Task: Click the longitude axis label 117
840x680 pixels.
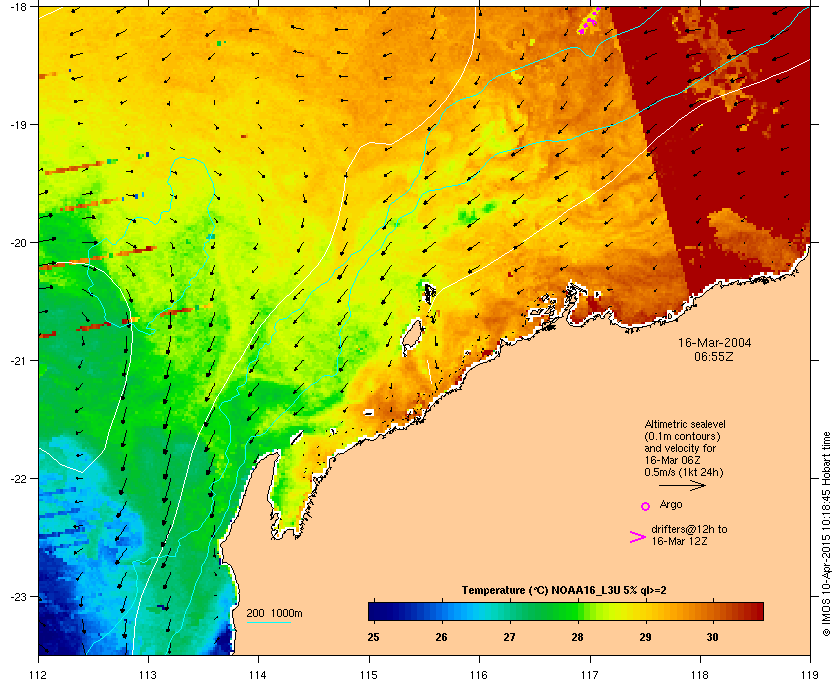Action: click(x=590, y=675)
